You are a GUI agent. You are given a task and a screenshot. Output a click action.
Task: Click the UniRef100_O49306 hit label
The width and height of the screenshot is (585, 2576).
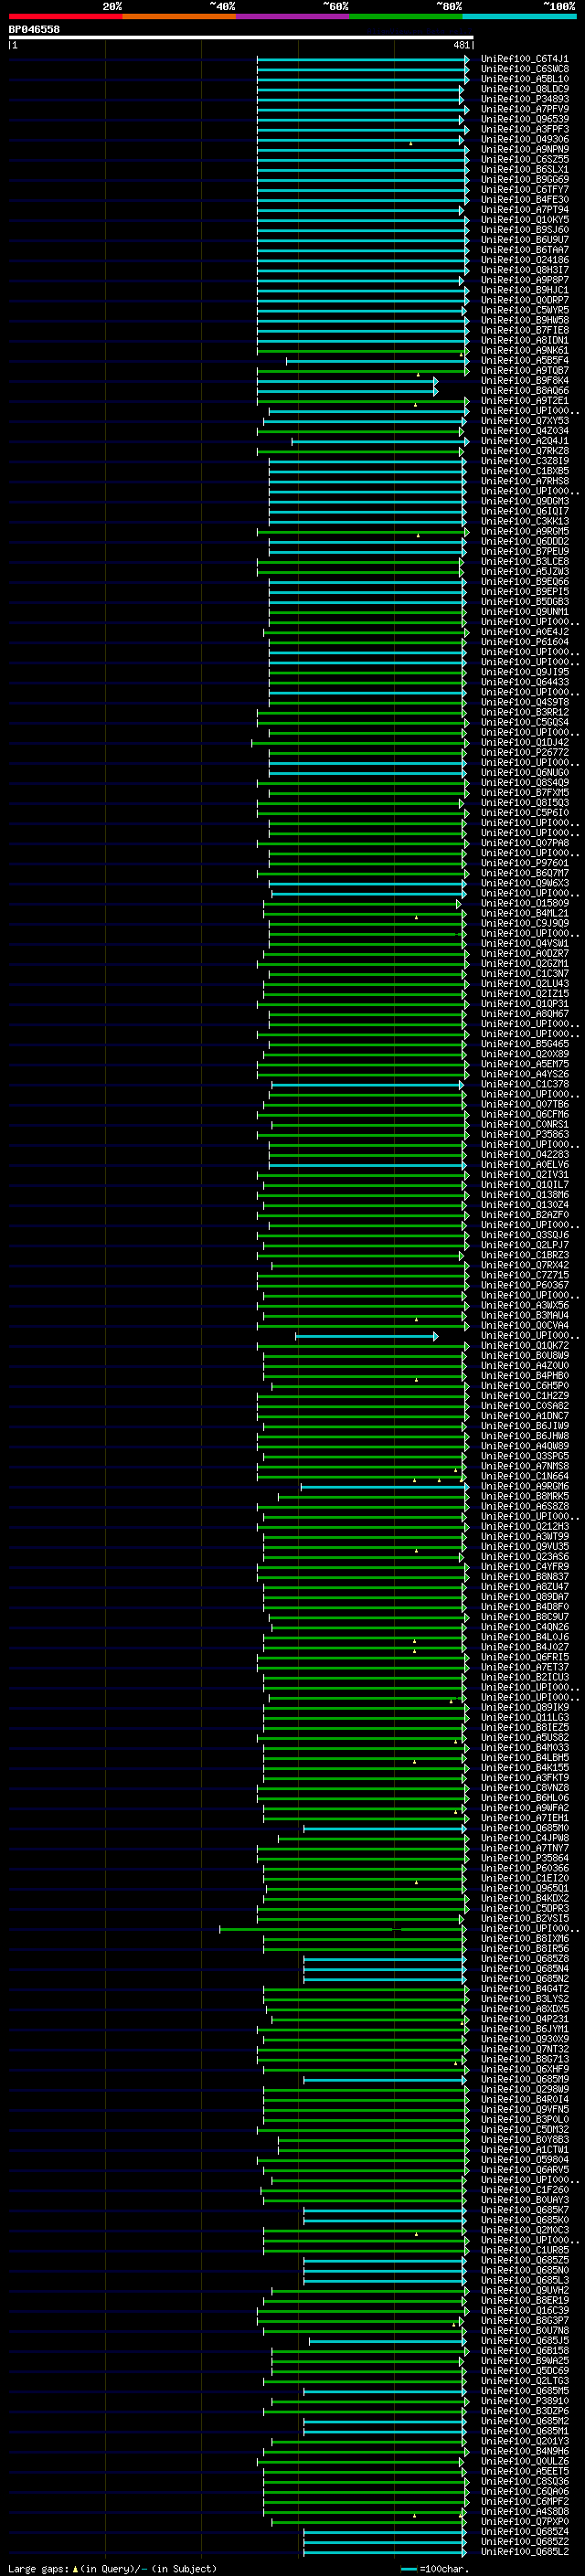[x=524, y=139]
